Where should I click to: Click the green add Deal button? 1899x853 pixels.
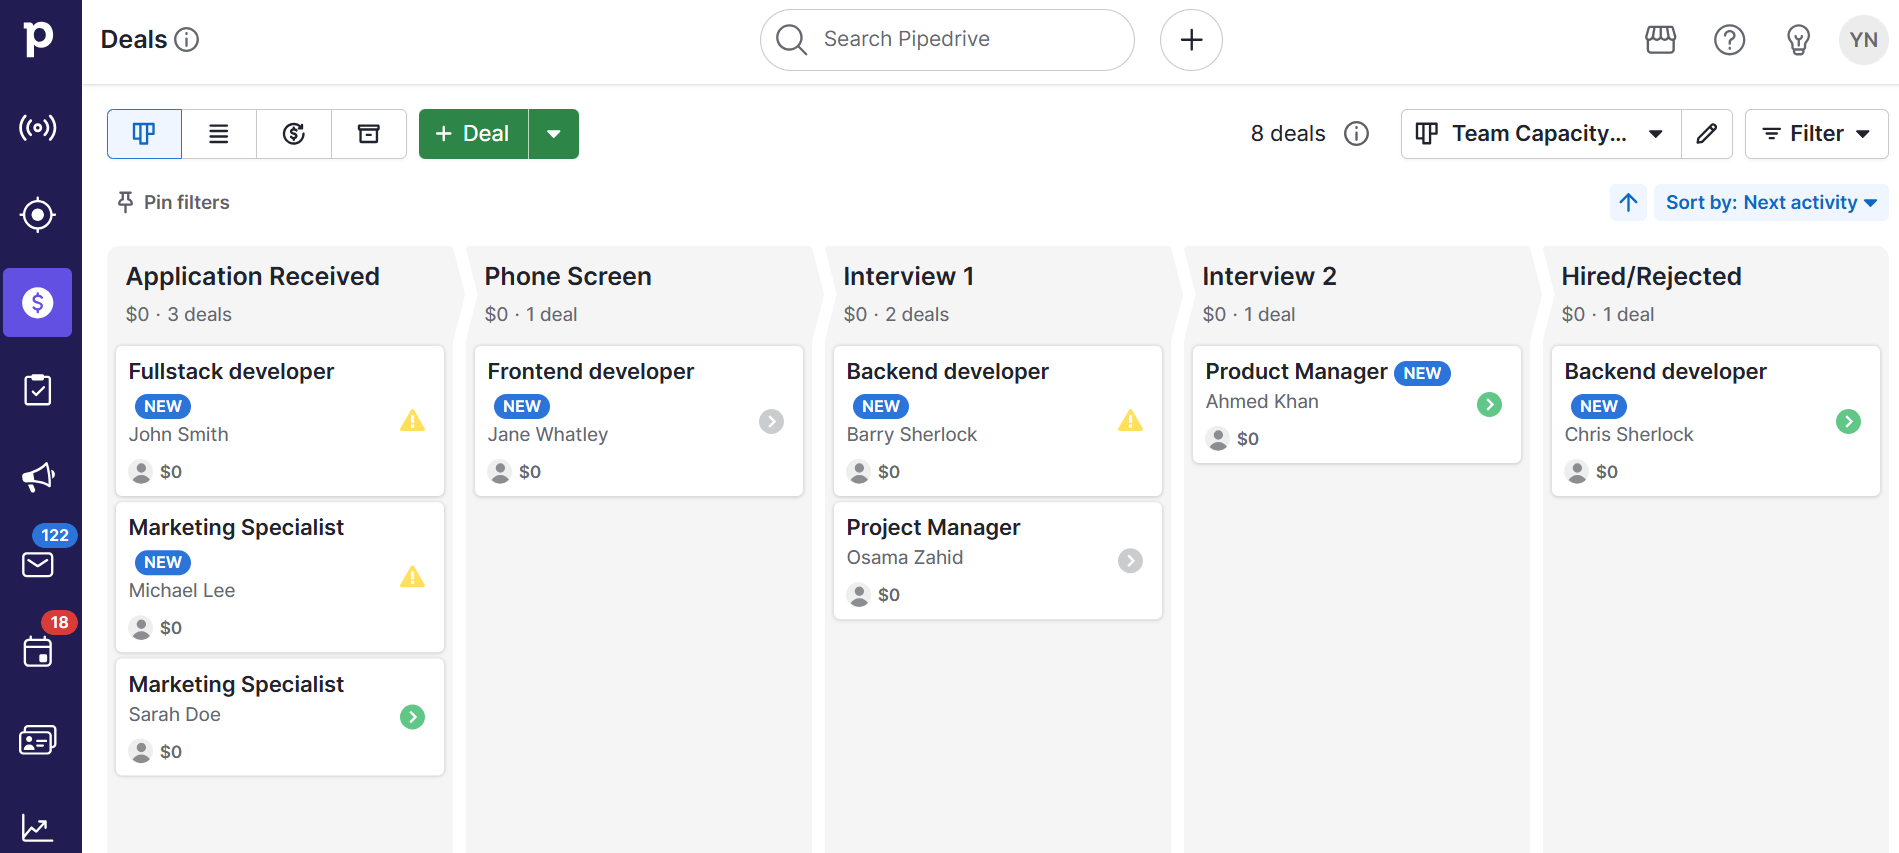point(473,134)
